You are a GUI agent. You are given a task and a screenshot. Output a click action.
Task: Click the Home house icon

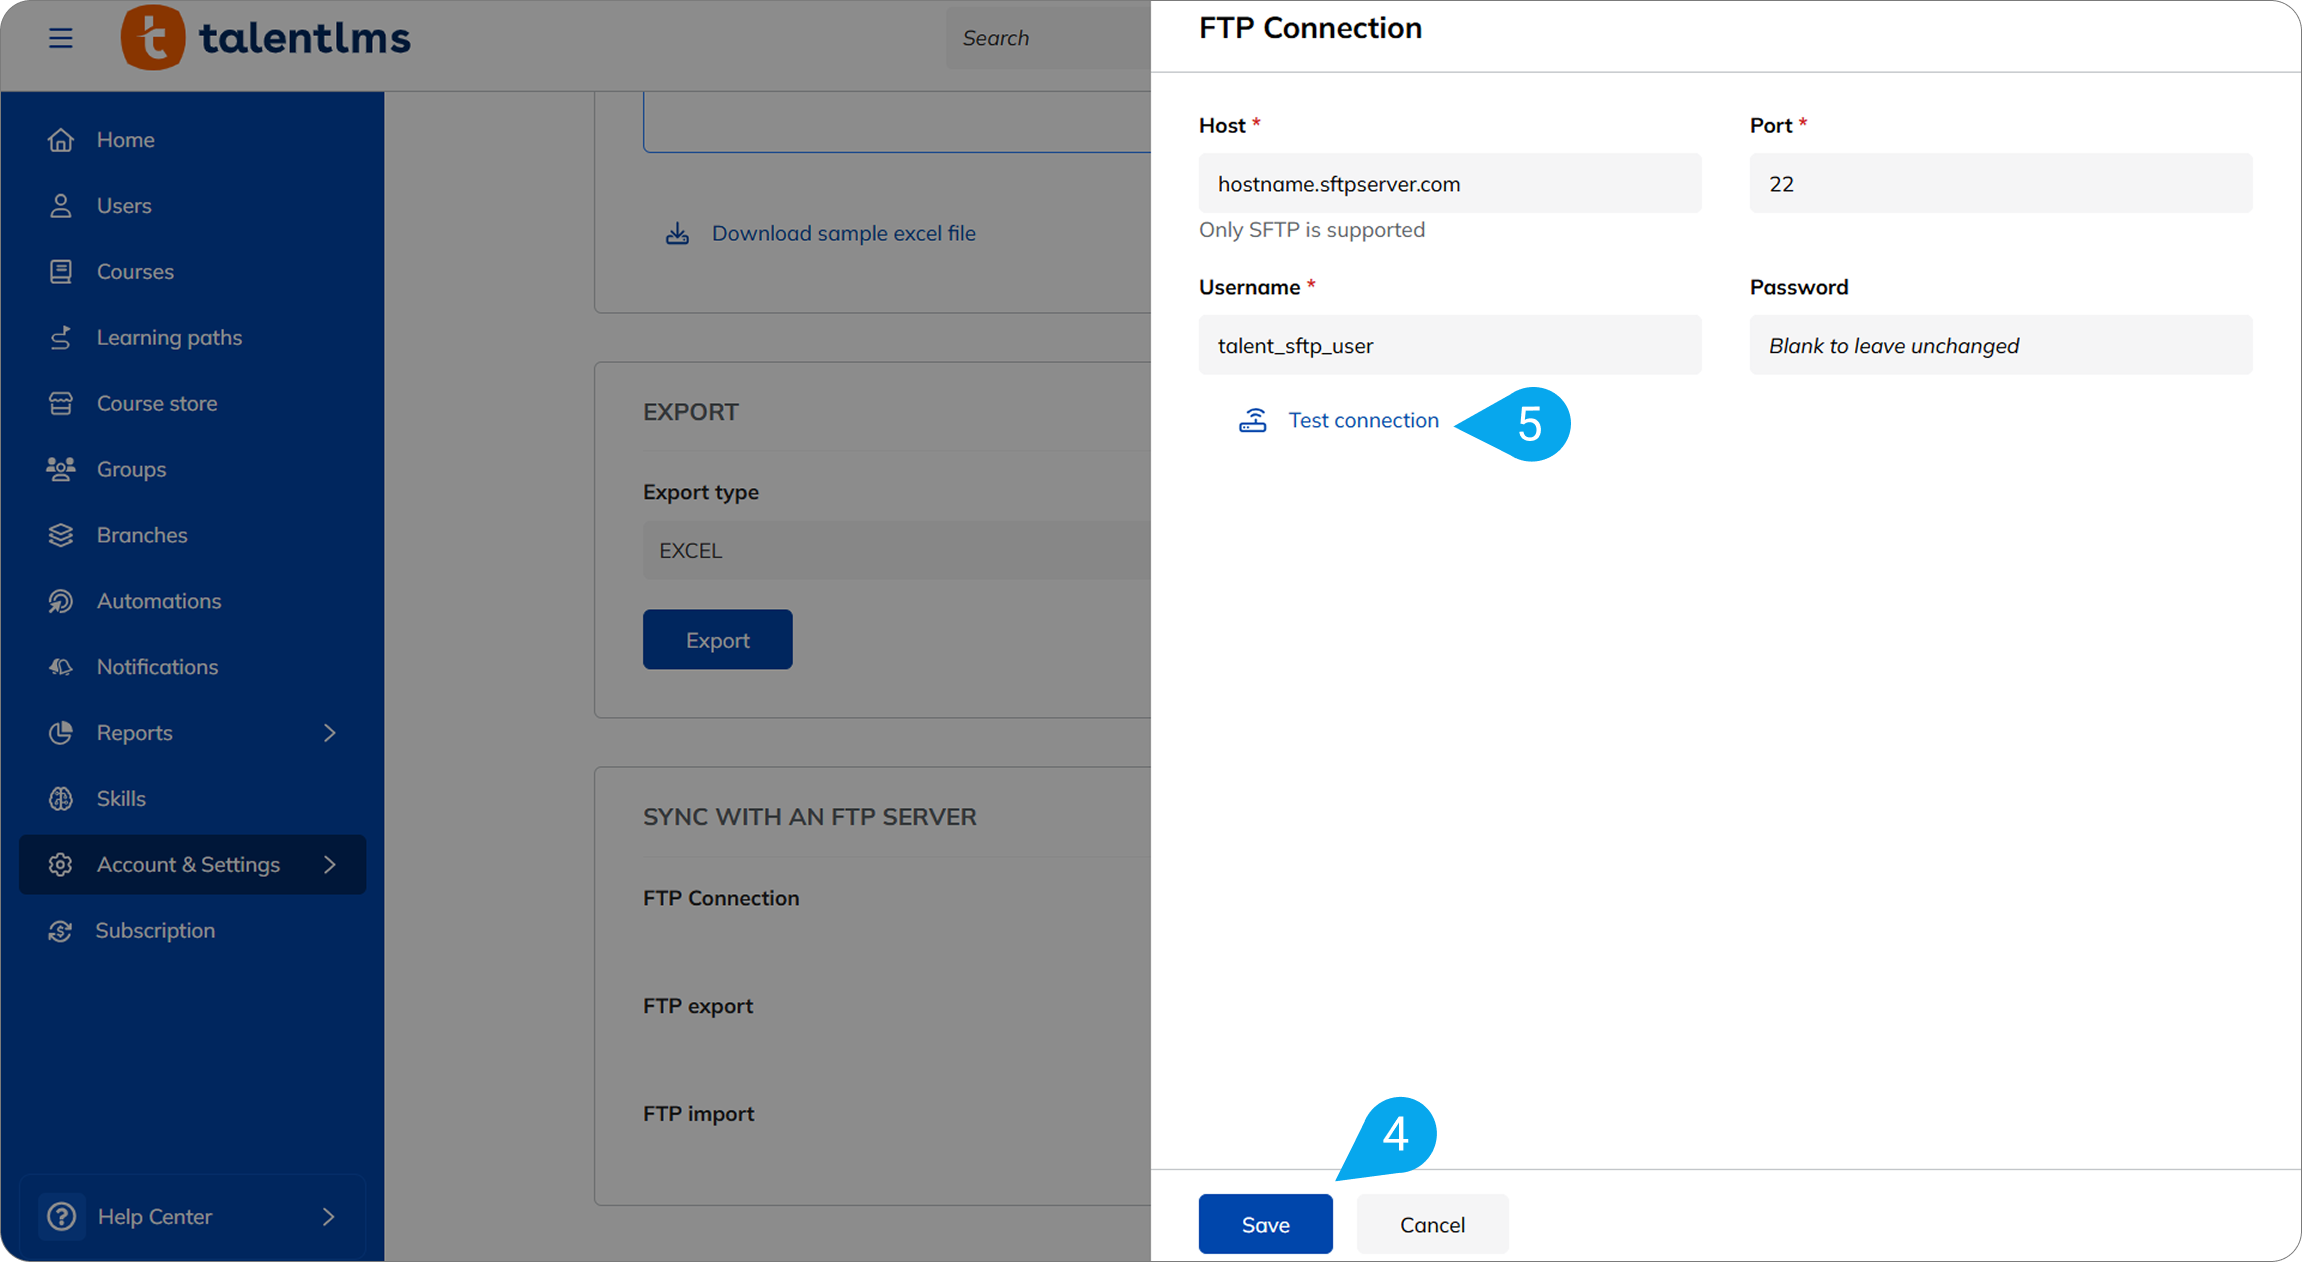click(x=61, y=140)
